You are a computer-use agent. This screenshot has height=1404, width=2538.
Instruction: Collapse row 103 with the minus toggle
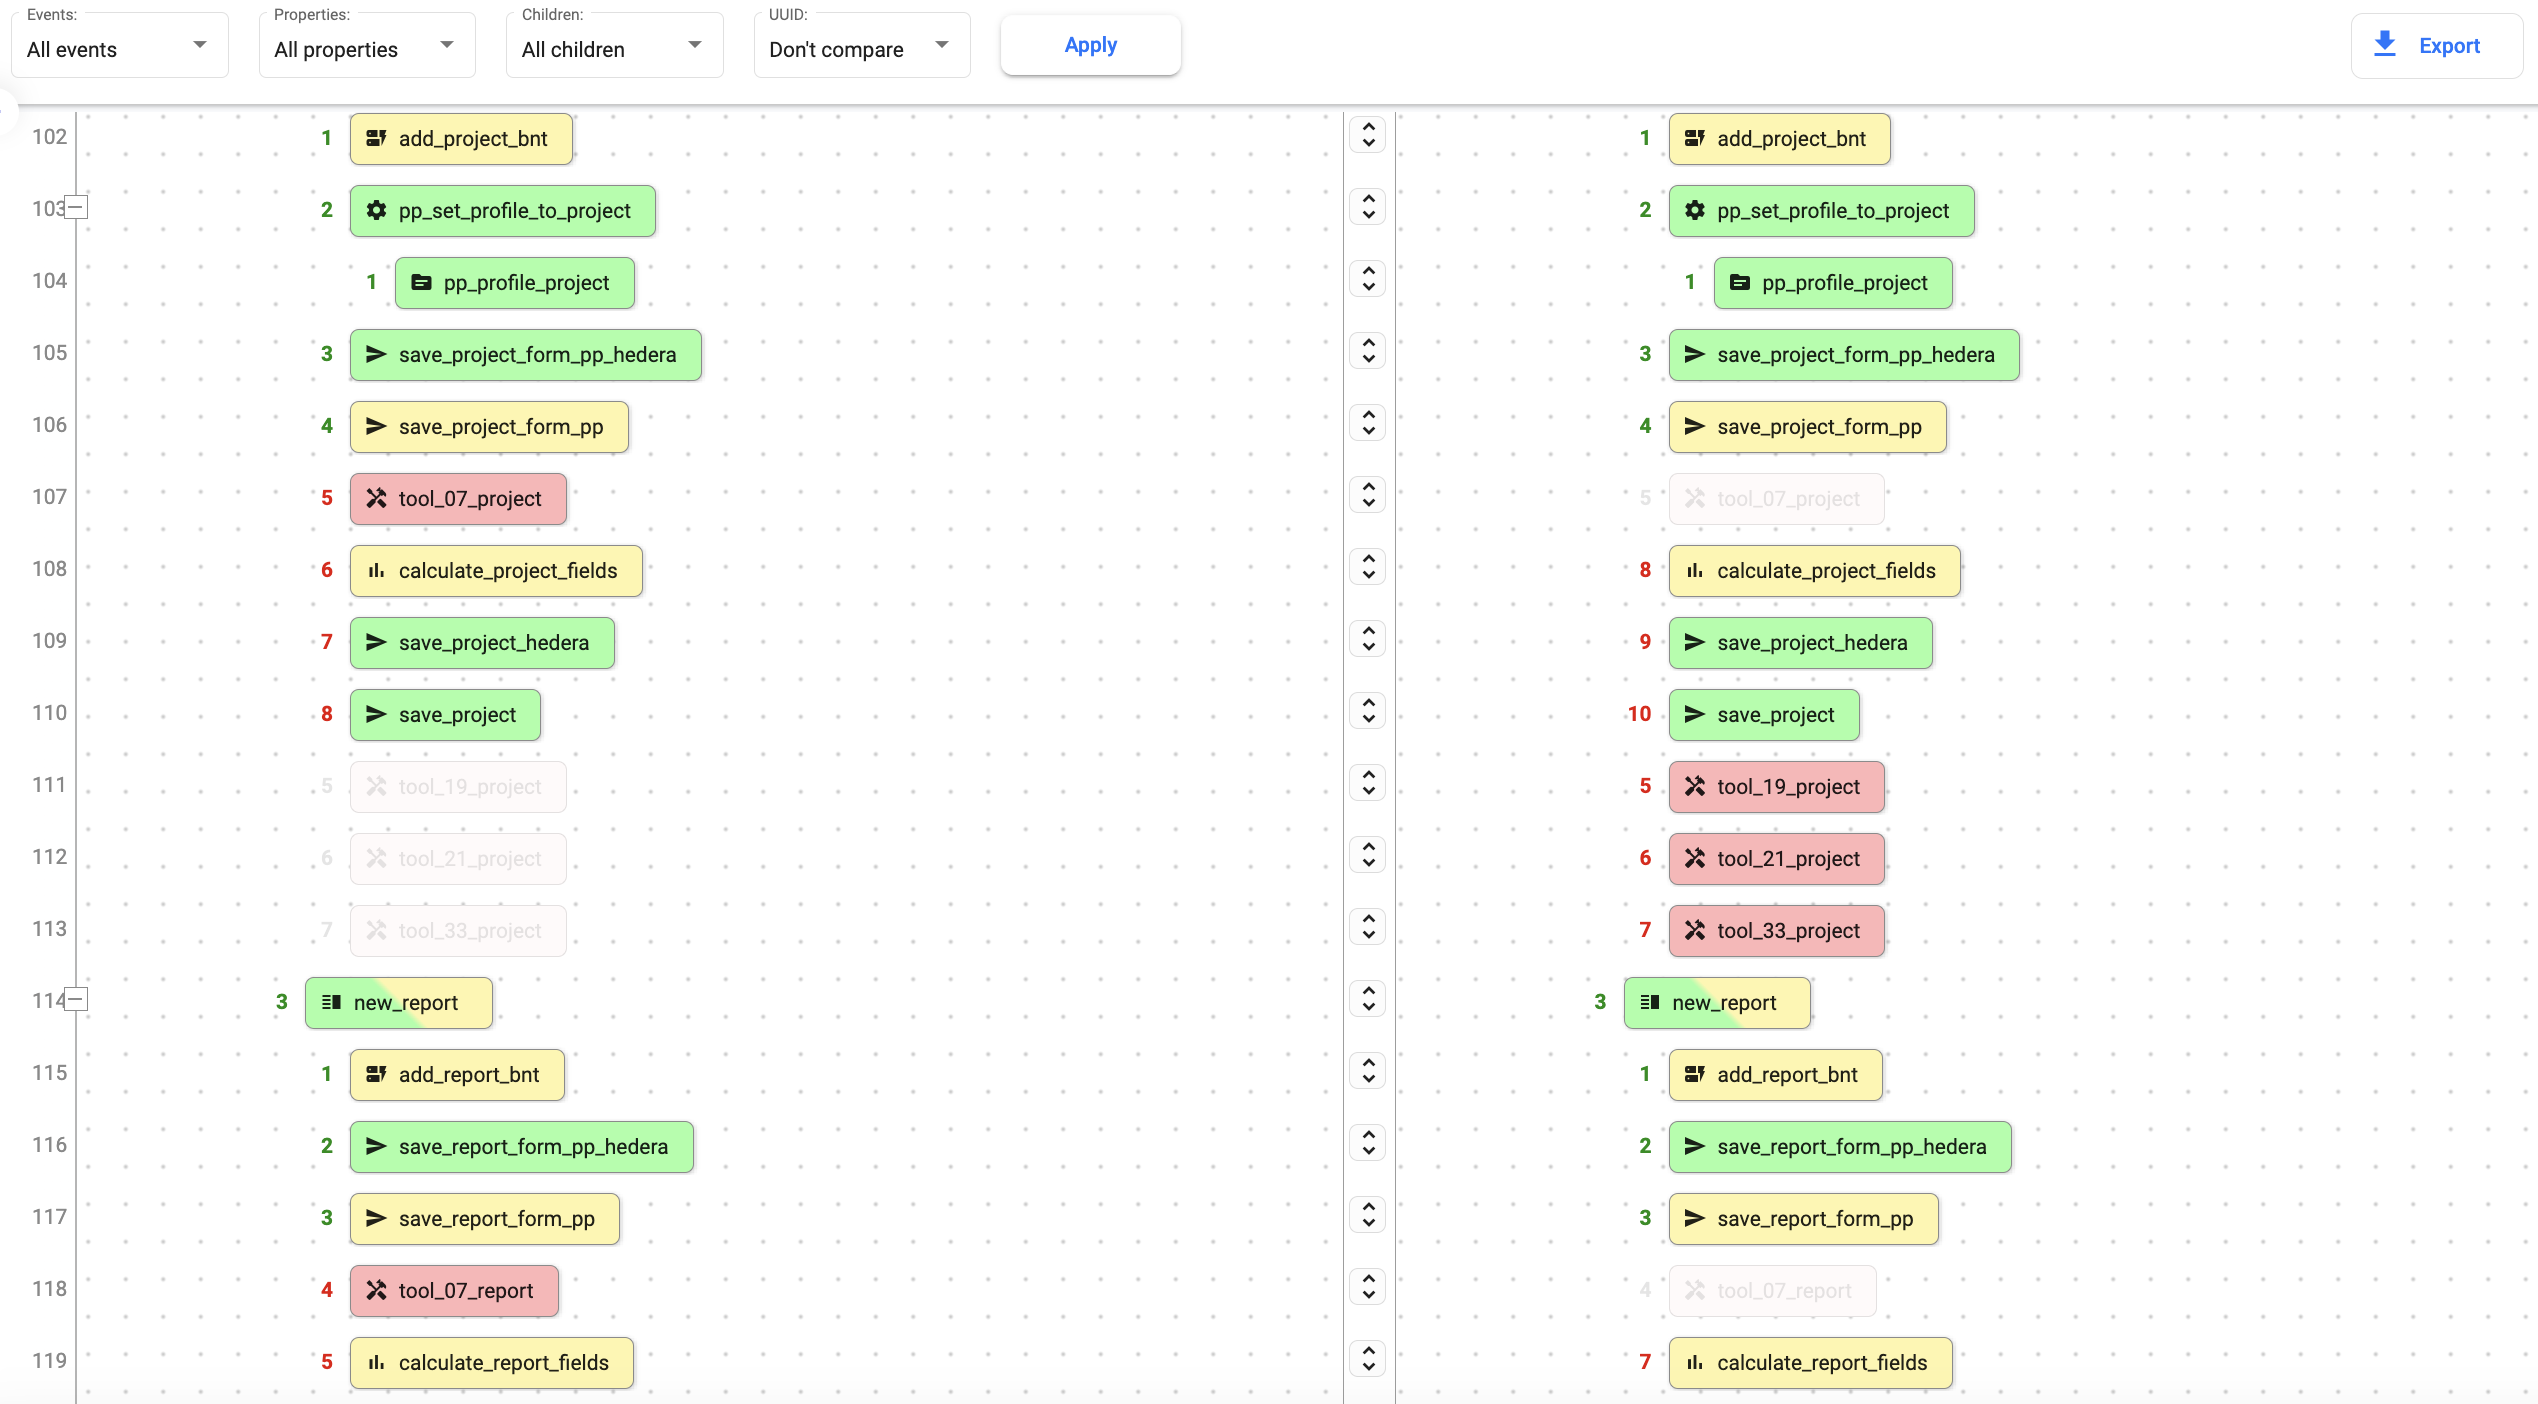pos(76,208)
